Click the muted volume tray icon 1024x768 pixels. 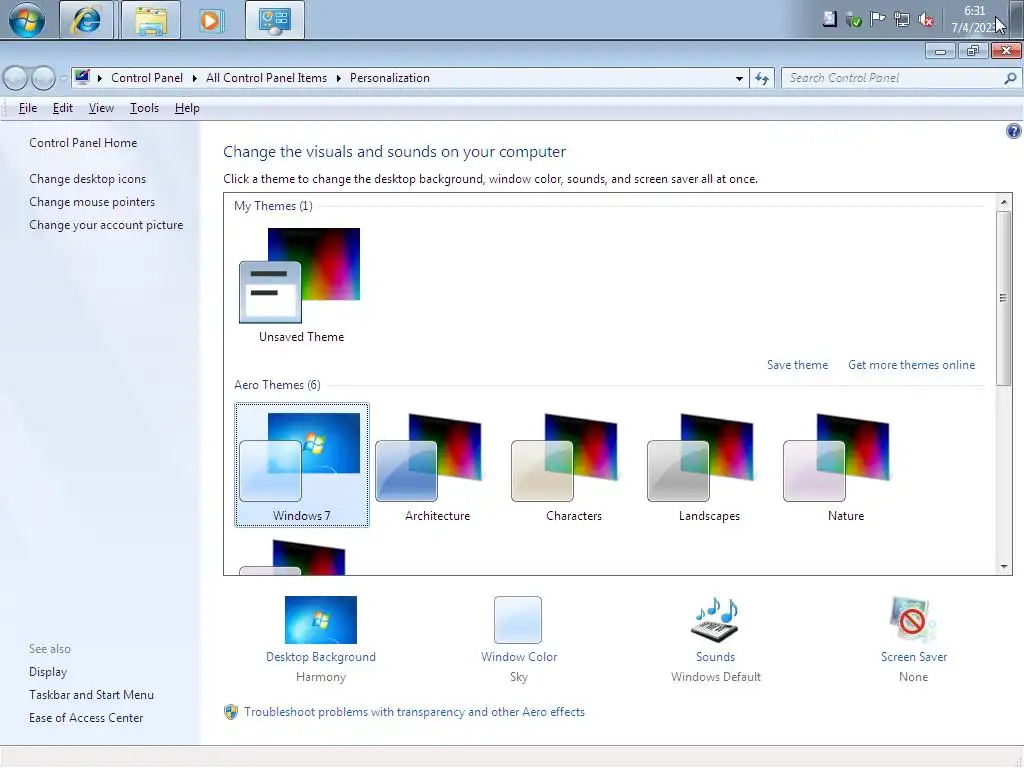(925, 20)
